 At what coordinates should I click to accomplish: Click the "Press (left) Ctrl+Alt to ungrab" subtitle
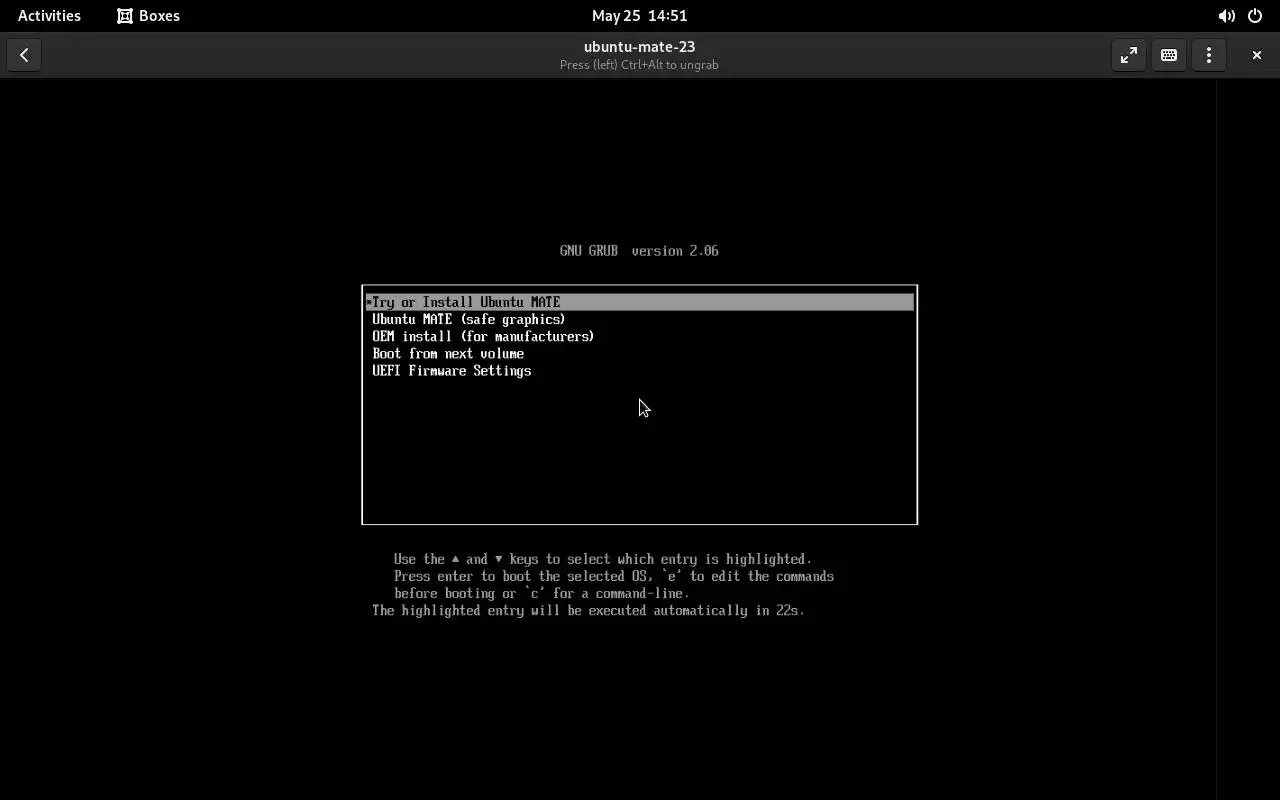pos(639,65)
